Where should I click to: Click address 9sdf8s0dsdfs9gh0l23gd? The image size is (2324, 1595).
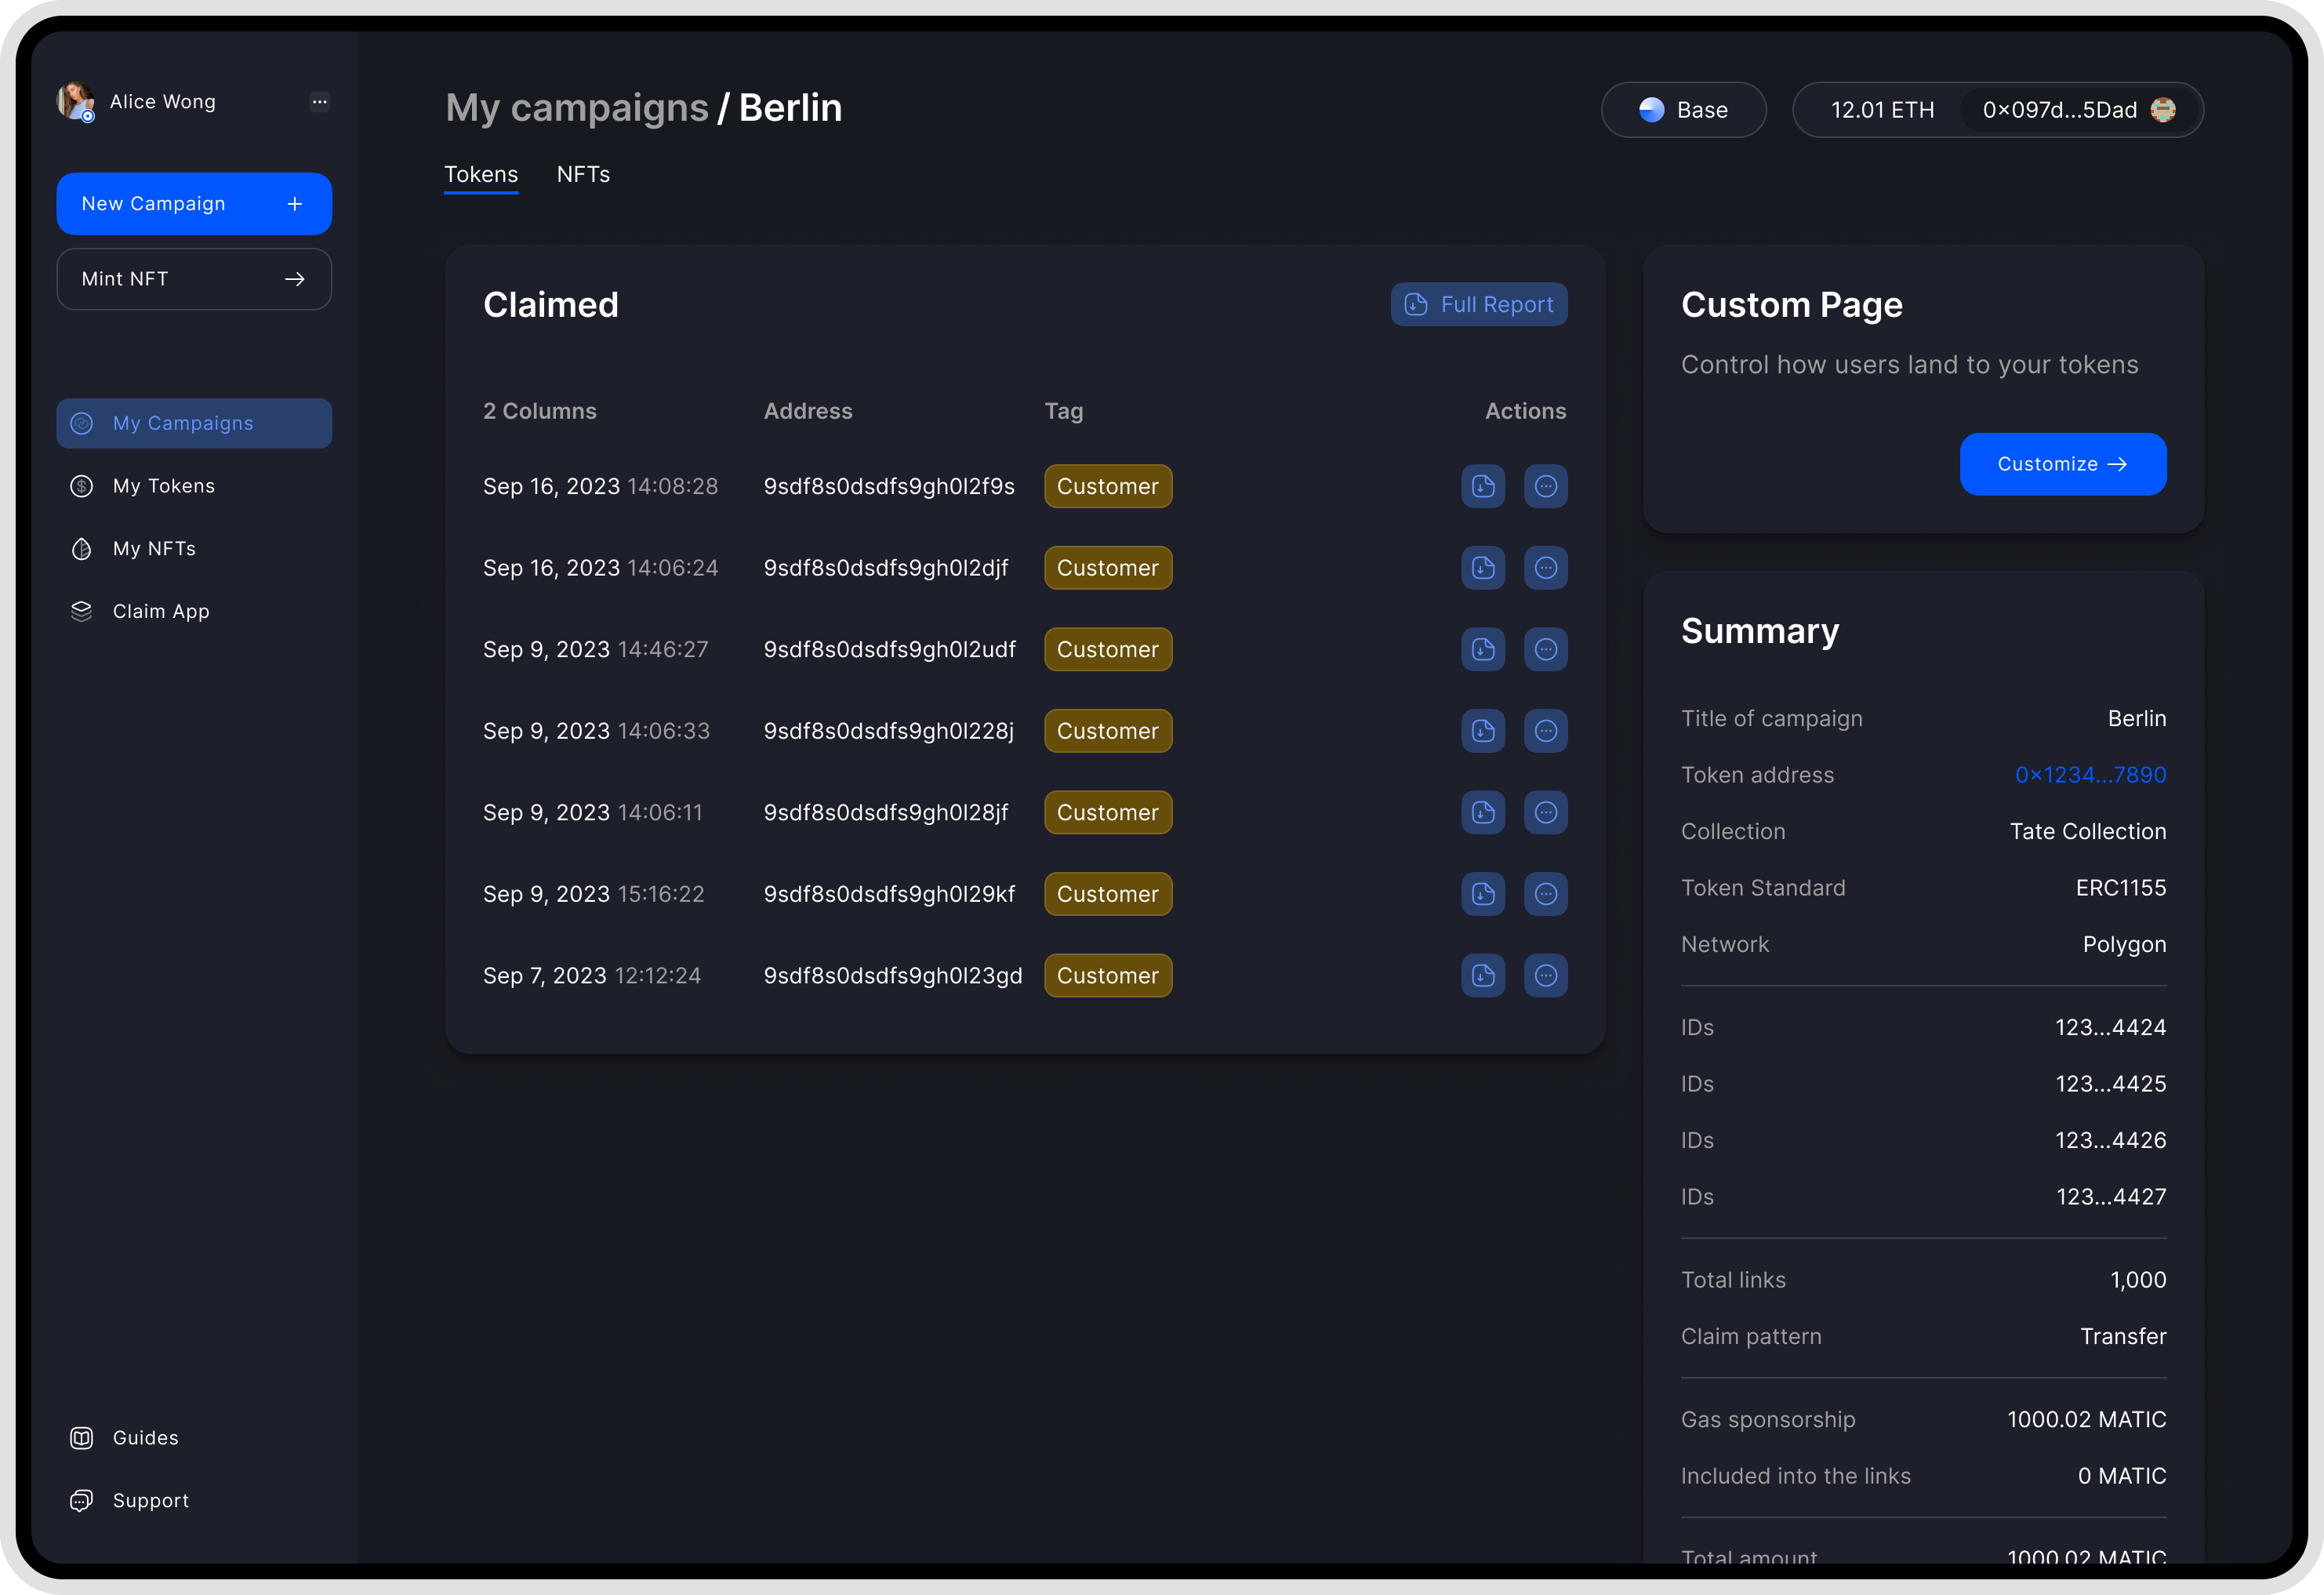[893, 975]
